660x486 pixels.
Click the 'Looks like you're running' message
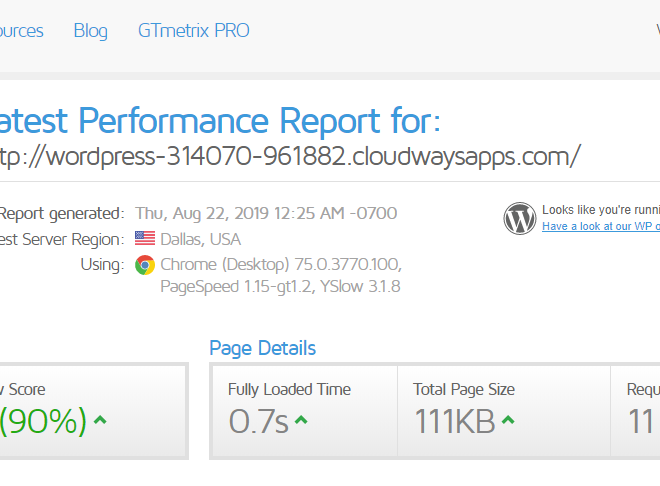point(601,210)
